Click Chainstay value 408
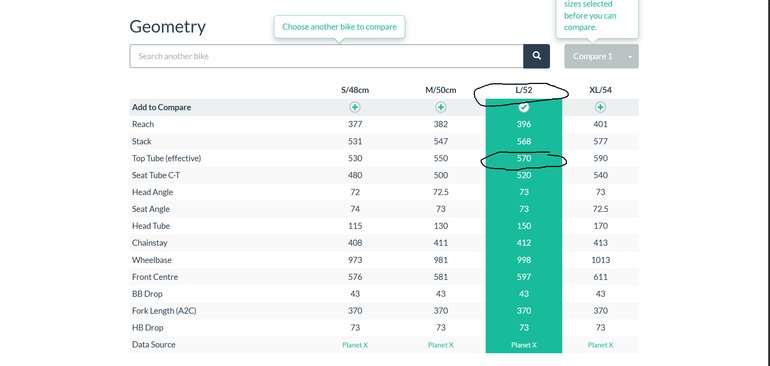The width and height of the screenshot is (770, 366). pyautogui.click(x=355, y=243)
